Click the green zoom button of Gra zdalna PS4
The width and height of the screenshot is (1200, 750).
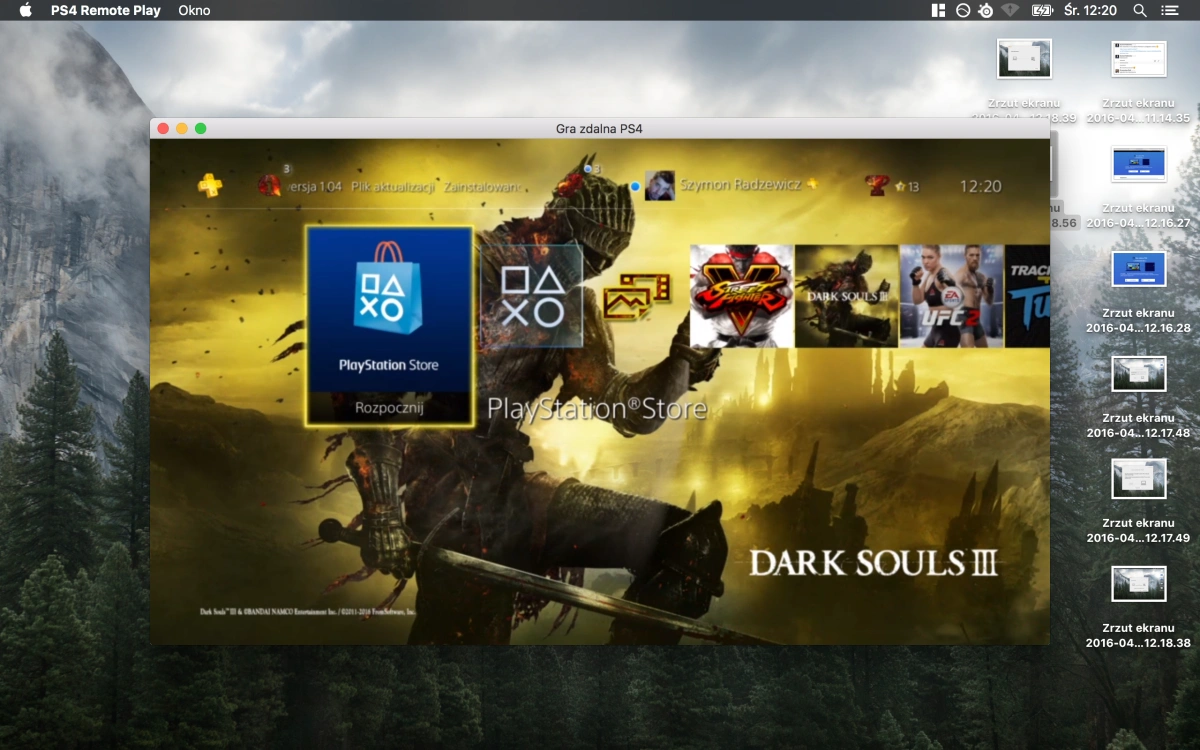click(x=201, y=128)
